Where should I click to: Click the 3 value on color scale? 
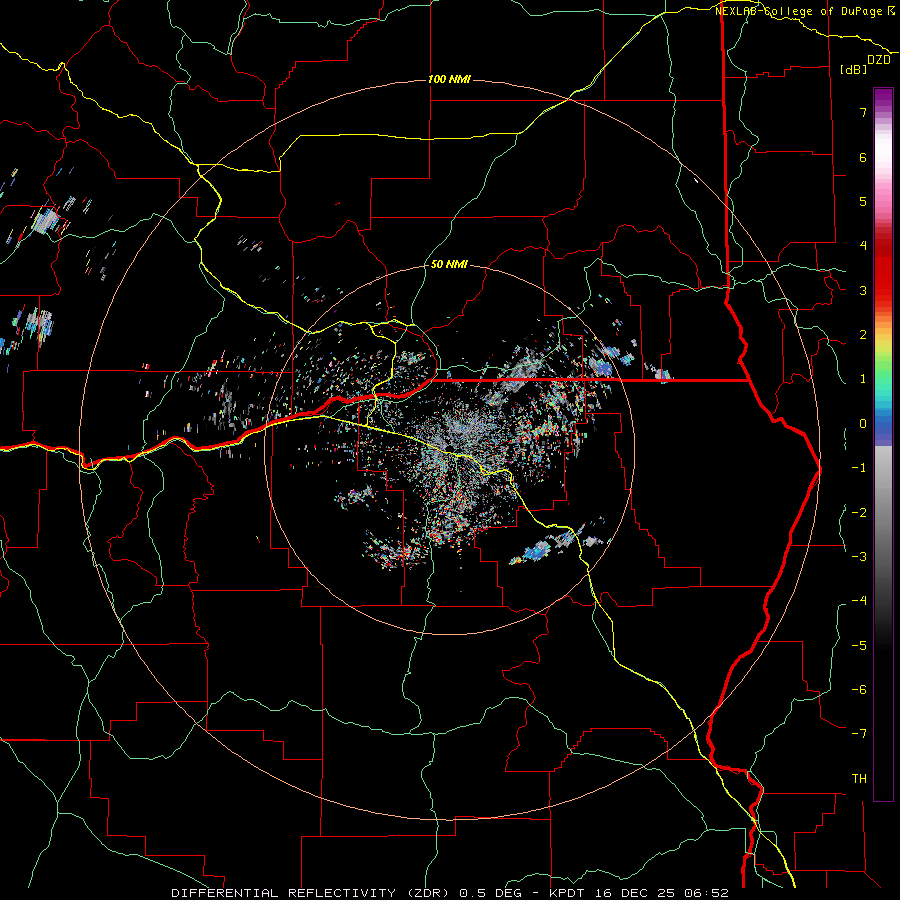click(x=863, y=290)
